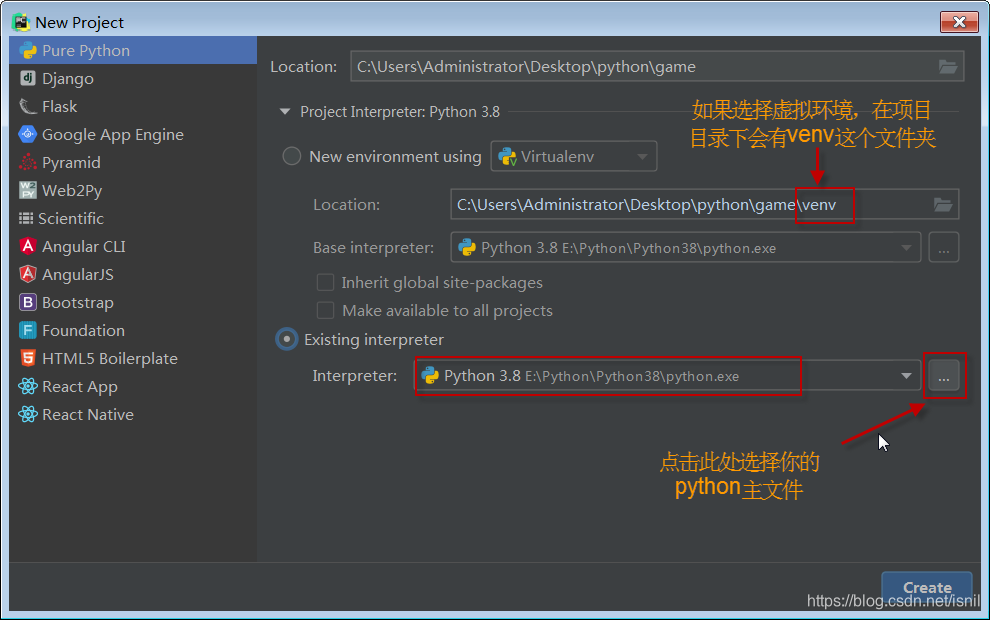This screenshot has width=990, height=620.
Task: Click the PyCharm icon in title bar
Action: tap(21, 22)
